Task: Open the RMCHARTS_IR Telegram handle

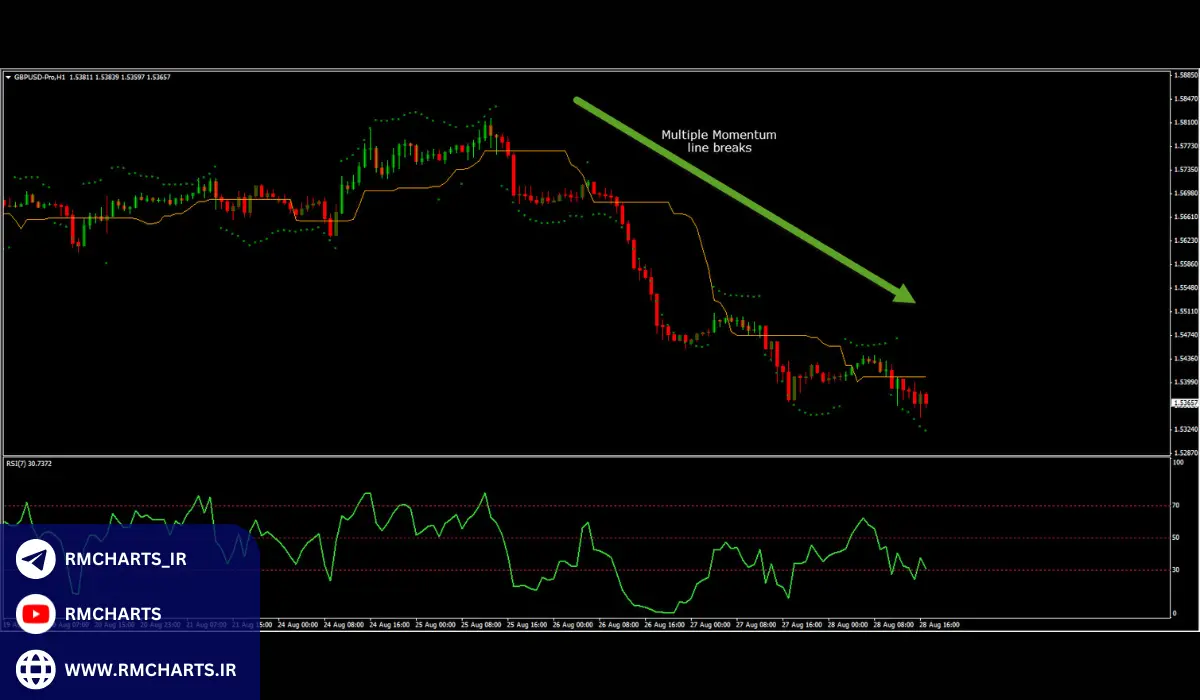Action: coord(125,559)
